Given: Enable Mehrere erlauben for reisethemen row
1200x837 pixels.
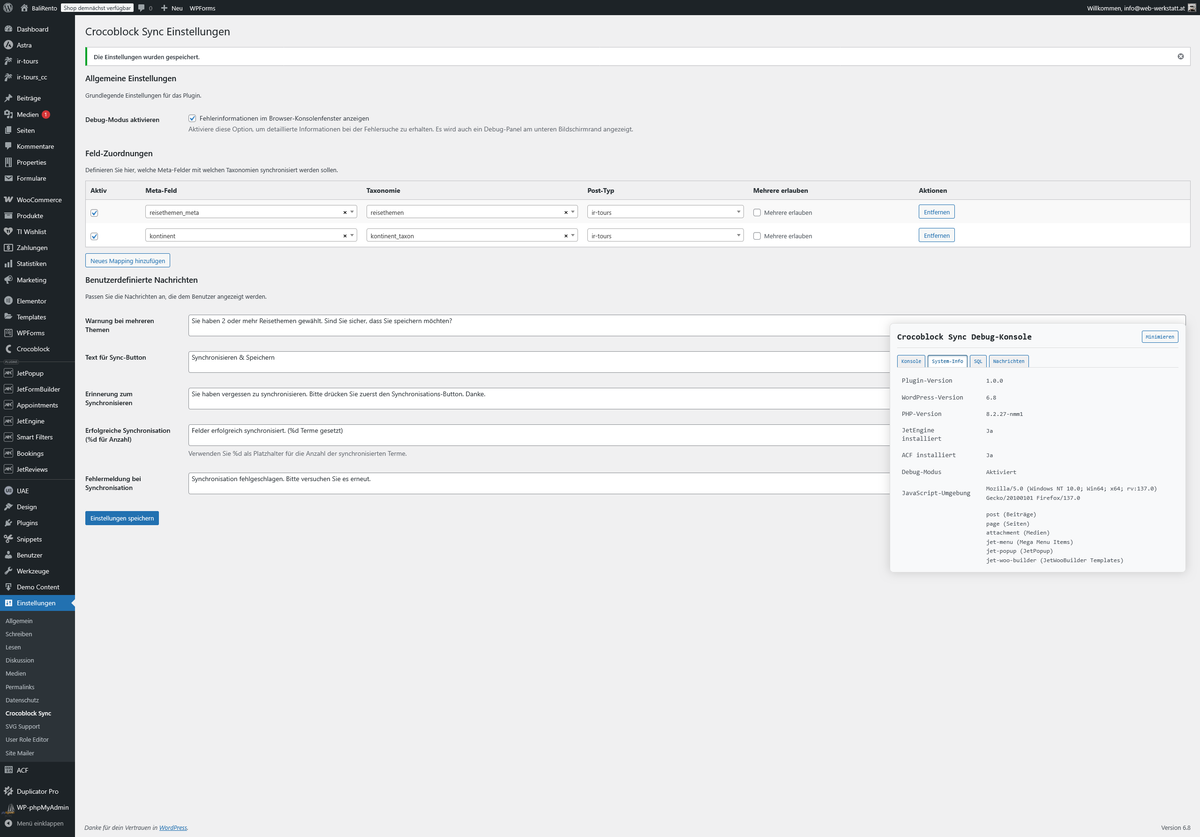Looking at the screenshot, I should [x=757, y=212].
